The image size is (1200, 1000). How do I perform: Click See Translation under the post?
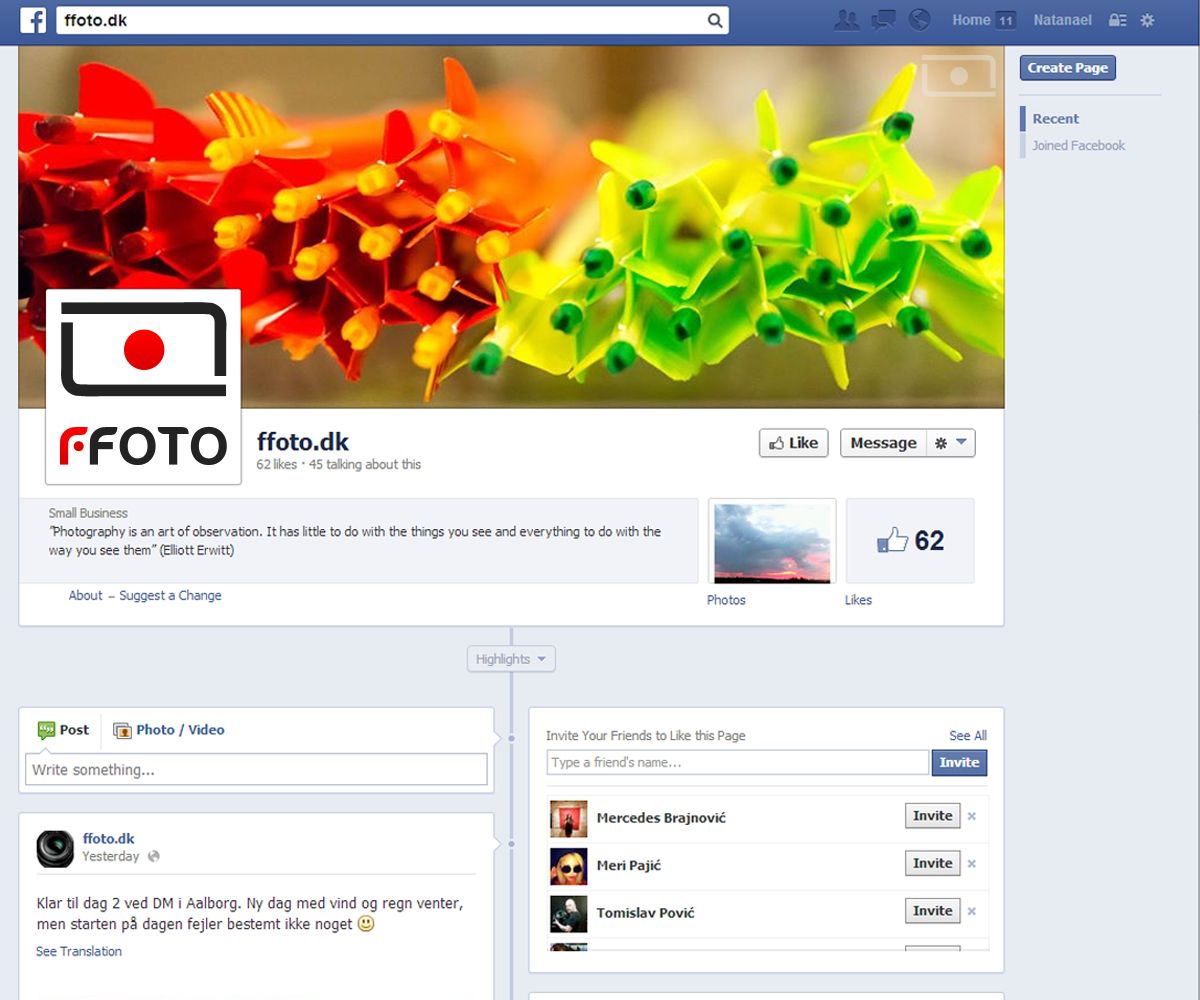pyautogui.click(x=79, y=951)
